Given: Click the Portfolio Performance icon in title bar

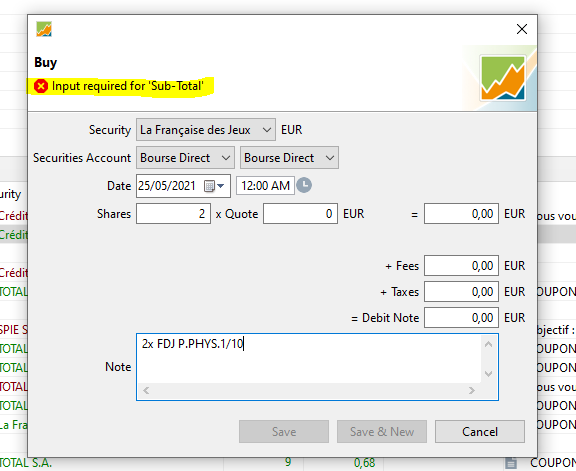Looking at the screenshot, I should (x=44, y=29).
